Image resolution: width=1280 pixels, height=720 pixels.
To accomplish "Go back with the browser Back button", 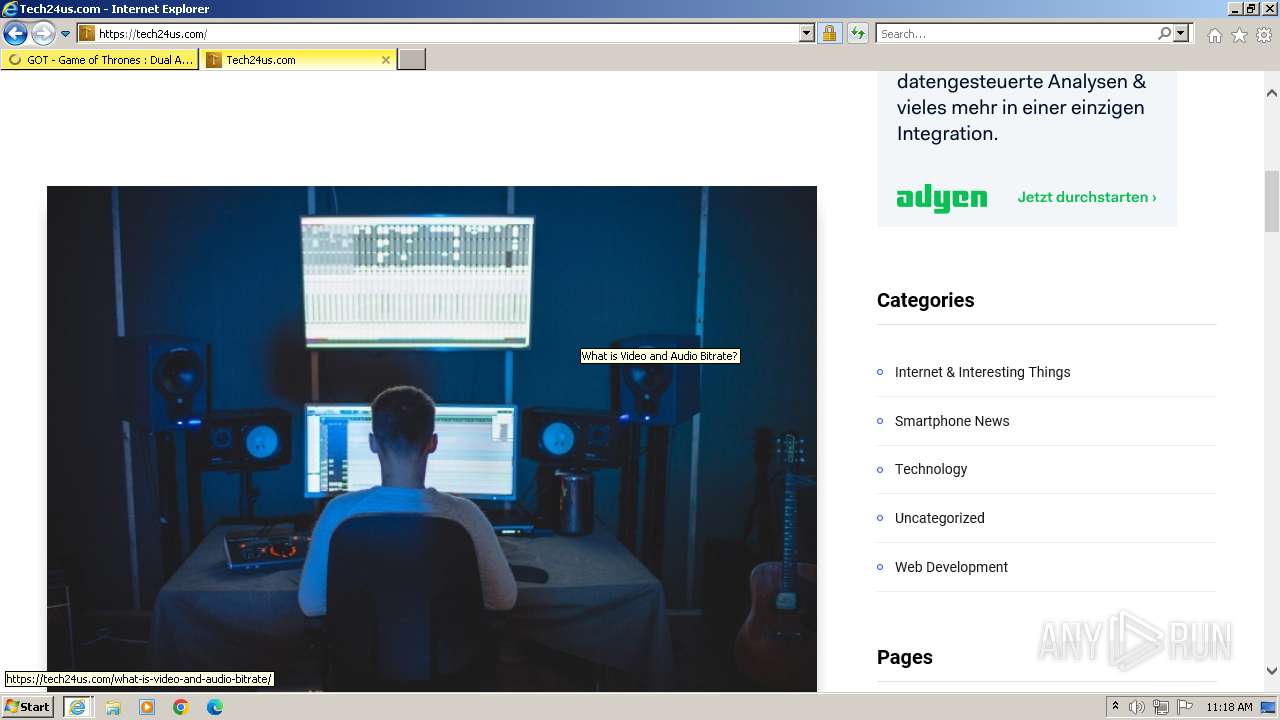I will [15, 33].
